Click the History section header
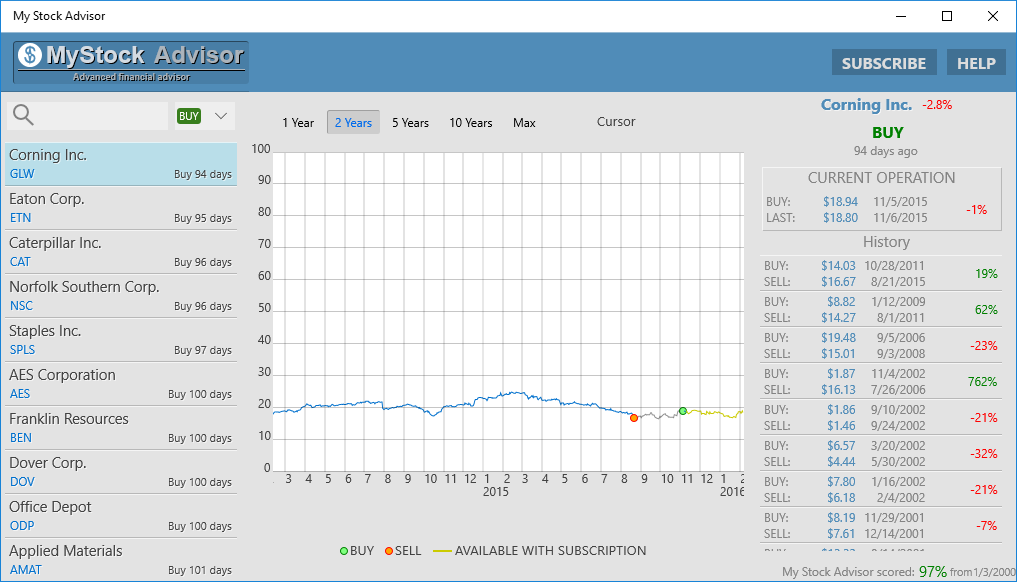 pyautogui.click(x=886, y=242)
